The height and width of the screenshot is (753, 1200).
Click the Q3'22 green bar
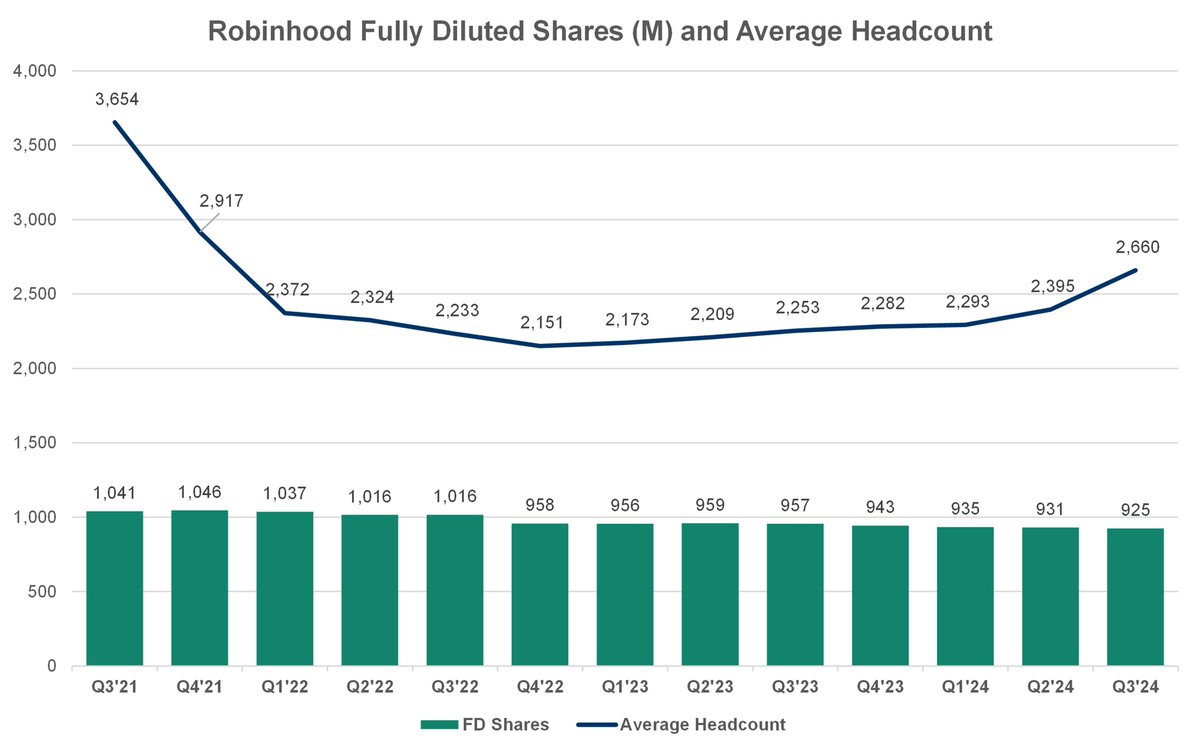tap(455, 590)
